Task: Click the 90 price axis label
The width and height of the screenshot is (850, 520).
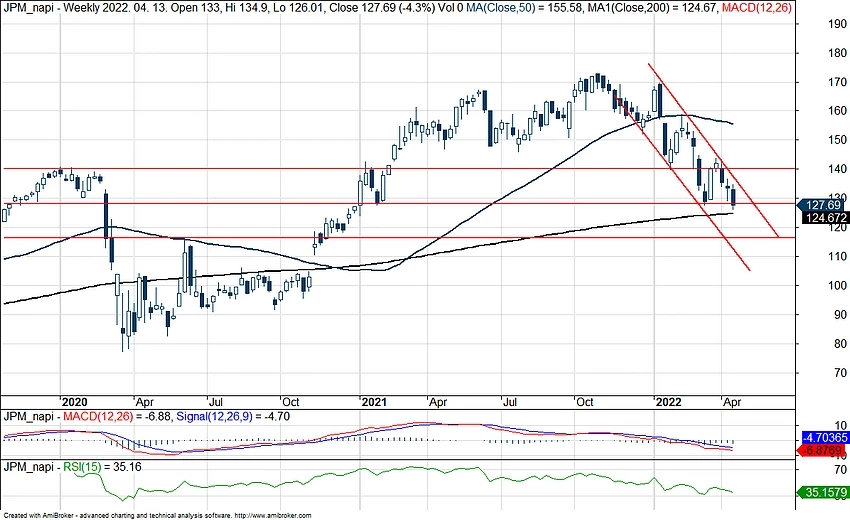Action: (x=840, y=315)
